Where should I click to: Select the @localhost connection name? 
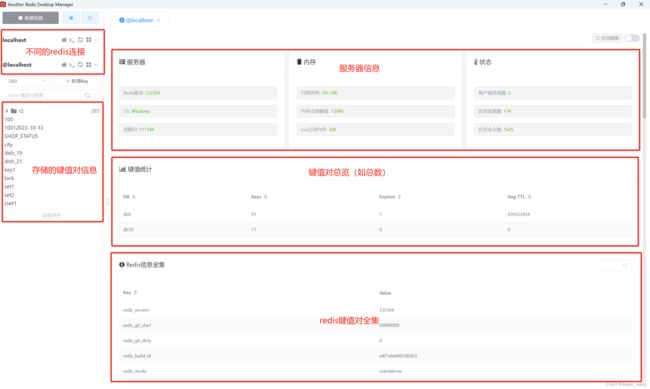click(17, 65)
